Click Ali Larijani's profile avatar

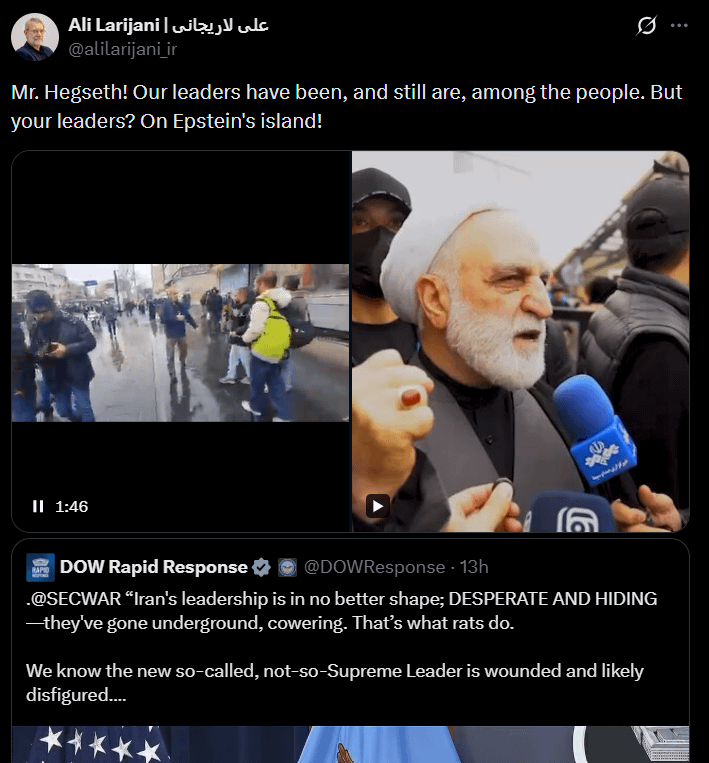point(34,37)
